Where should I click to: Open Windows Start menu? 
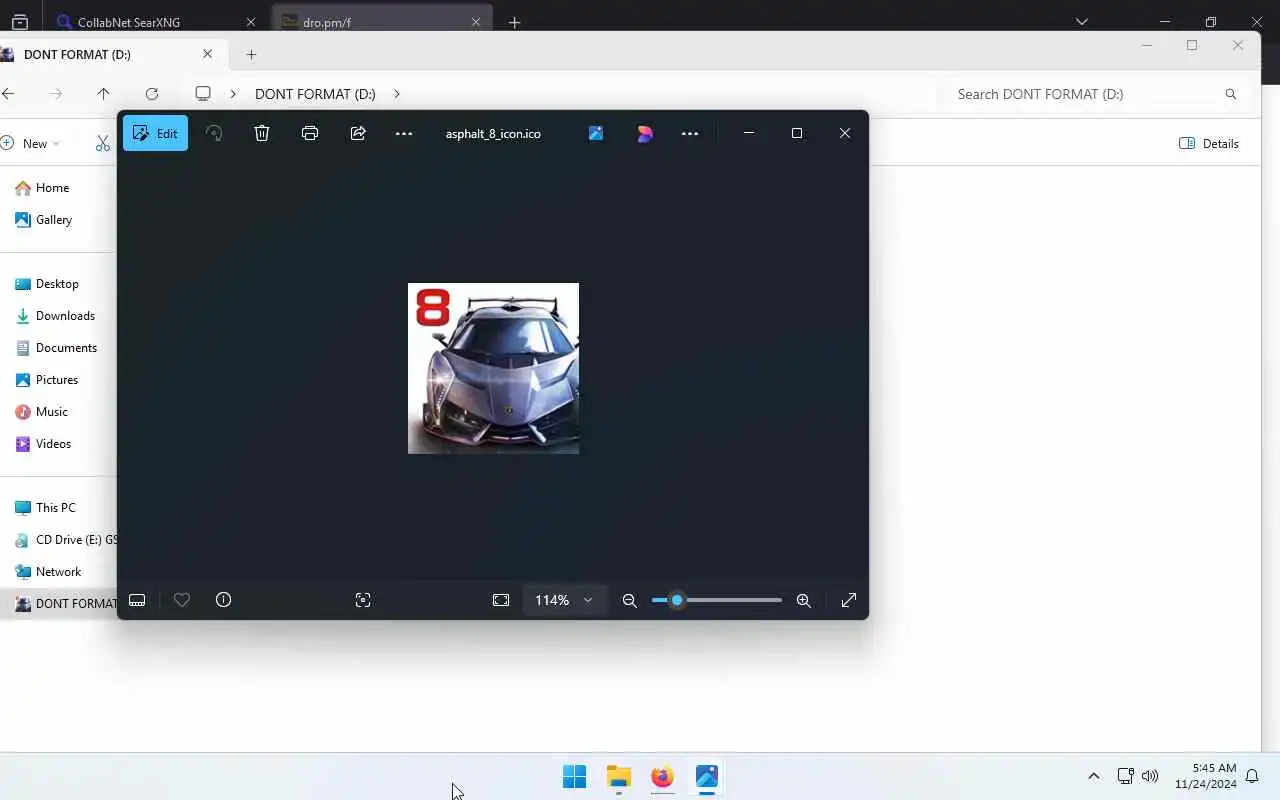tap(574, 776)
